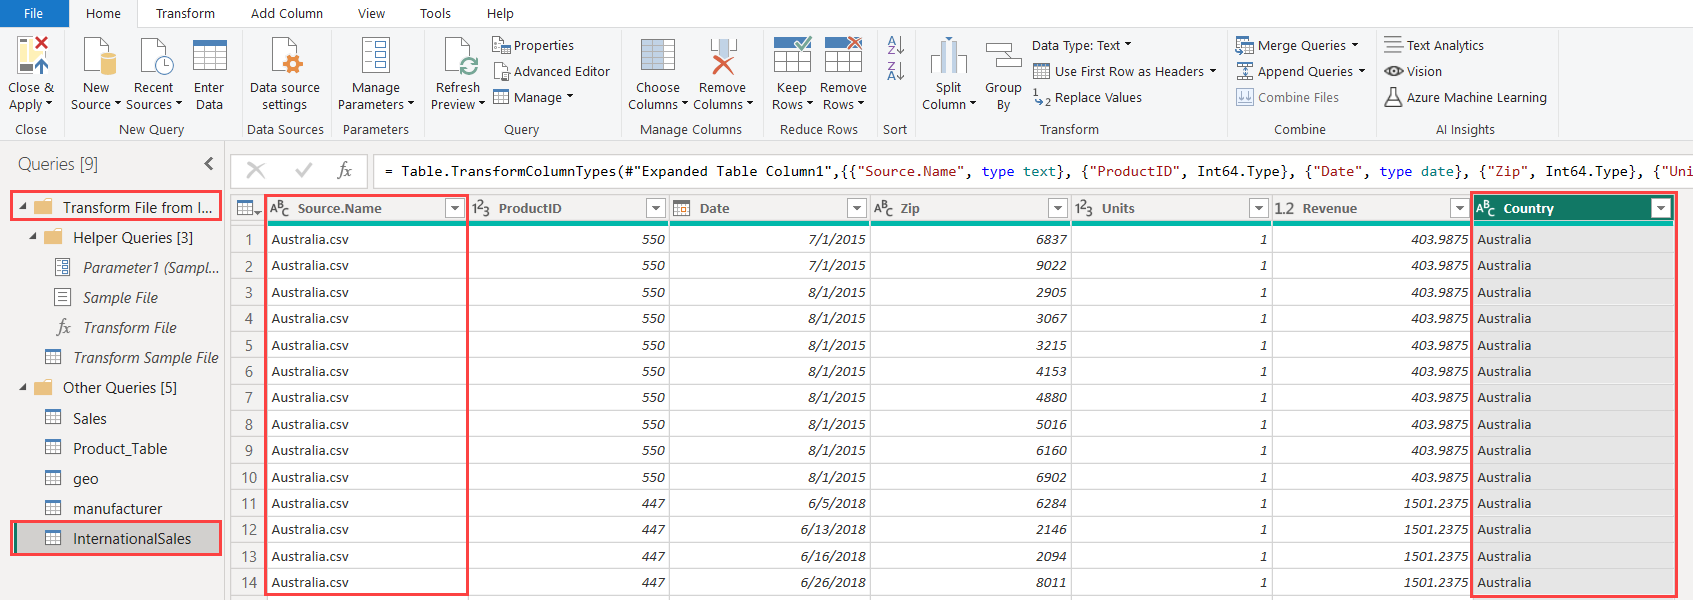Select the Product_Table query
Screen dimensions: 1693x600
click(120, 449)
